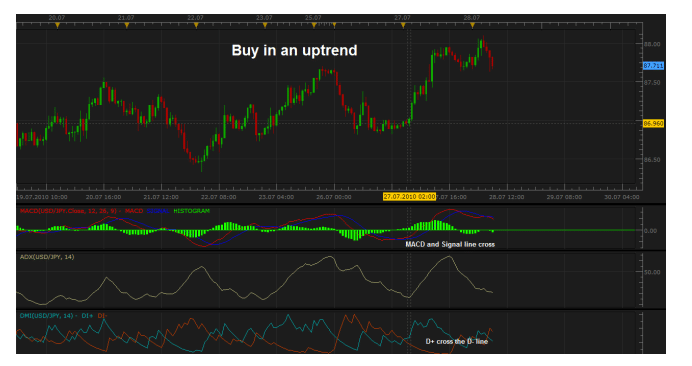Click the yellow day marker under 20.07

tap(57, 26)
